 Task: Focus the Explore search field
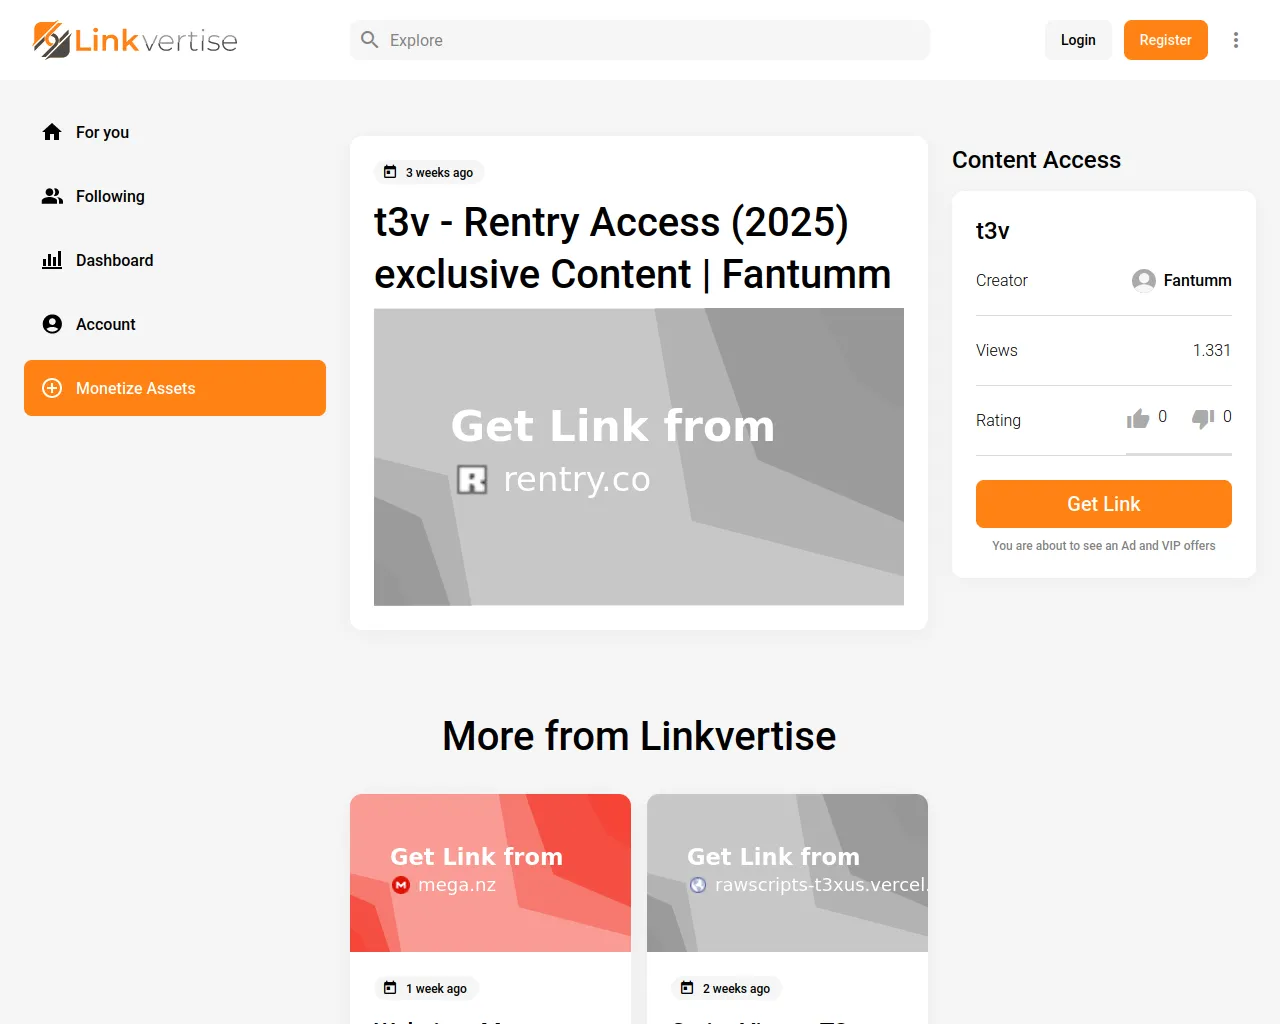click(650, 40)
